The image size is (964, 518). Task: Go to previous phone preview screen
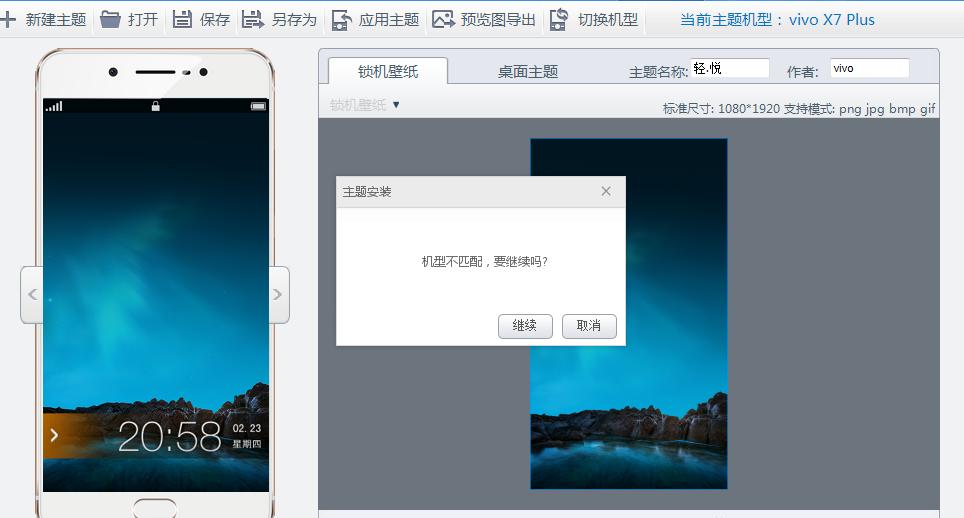click(32, 294)
